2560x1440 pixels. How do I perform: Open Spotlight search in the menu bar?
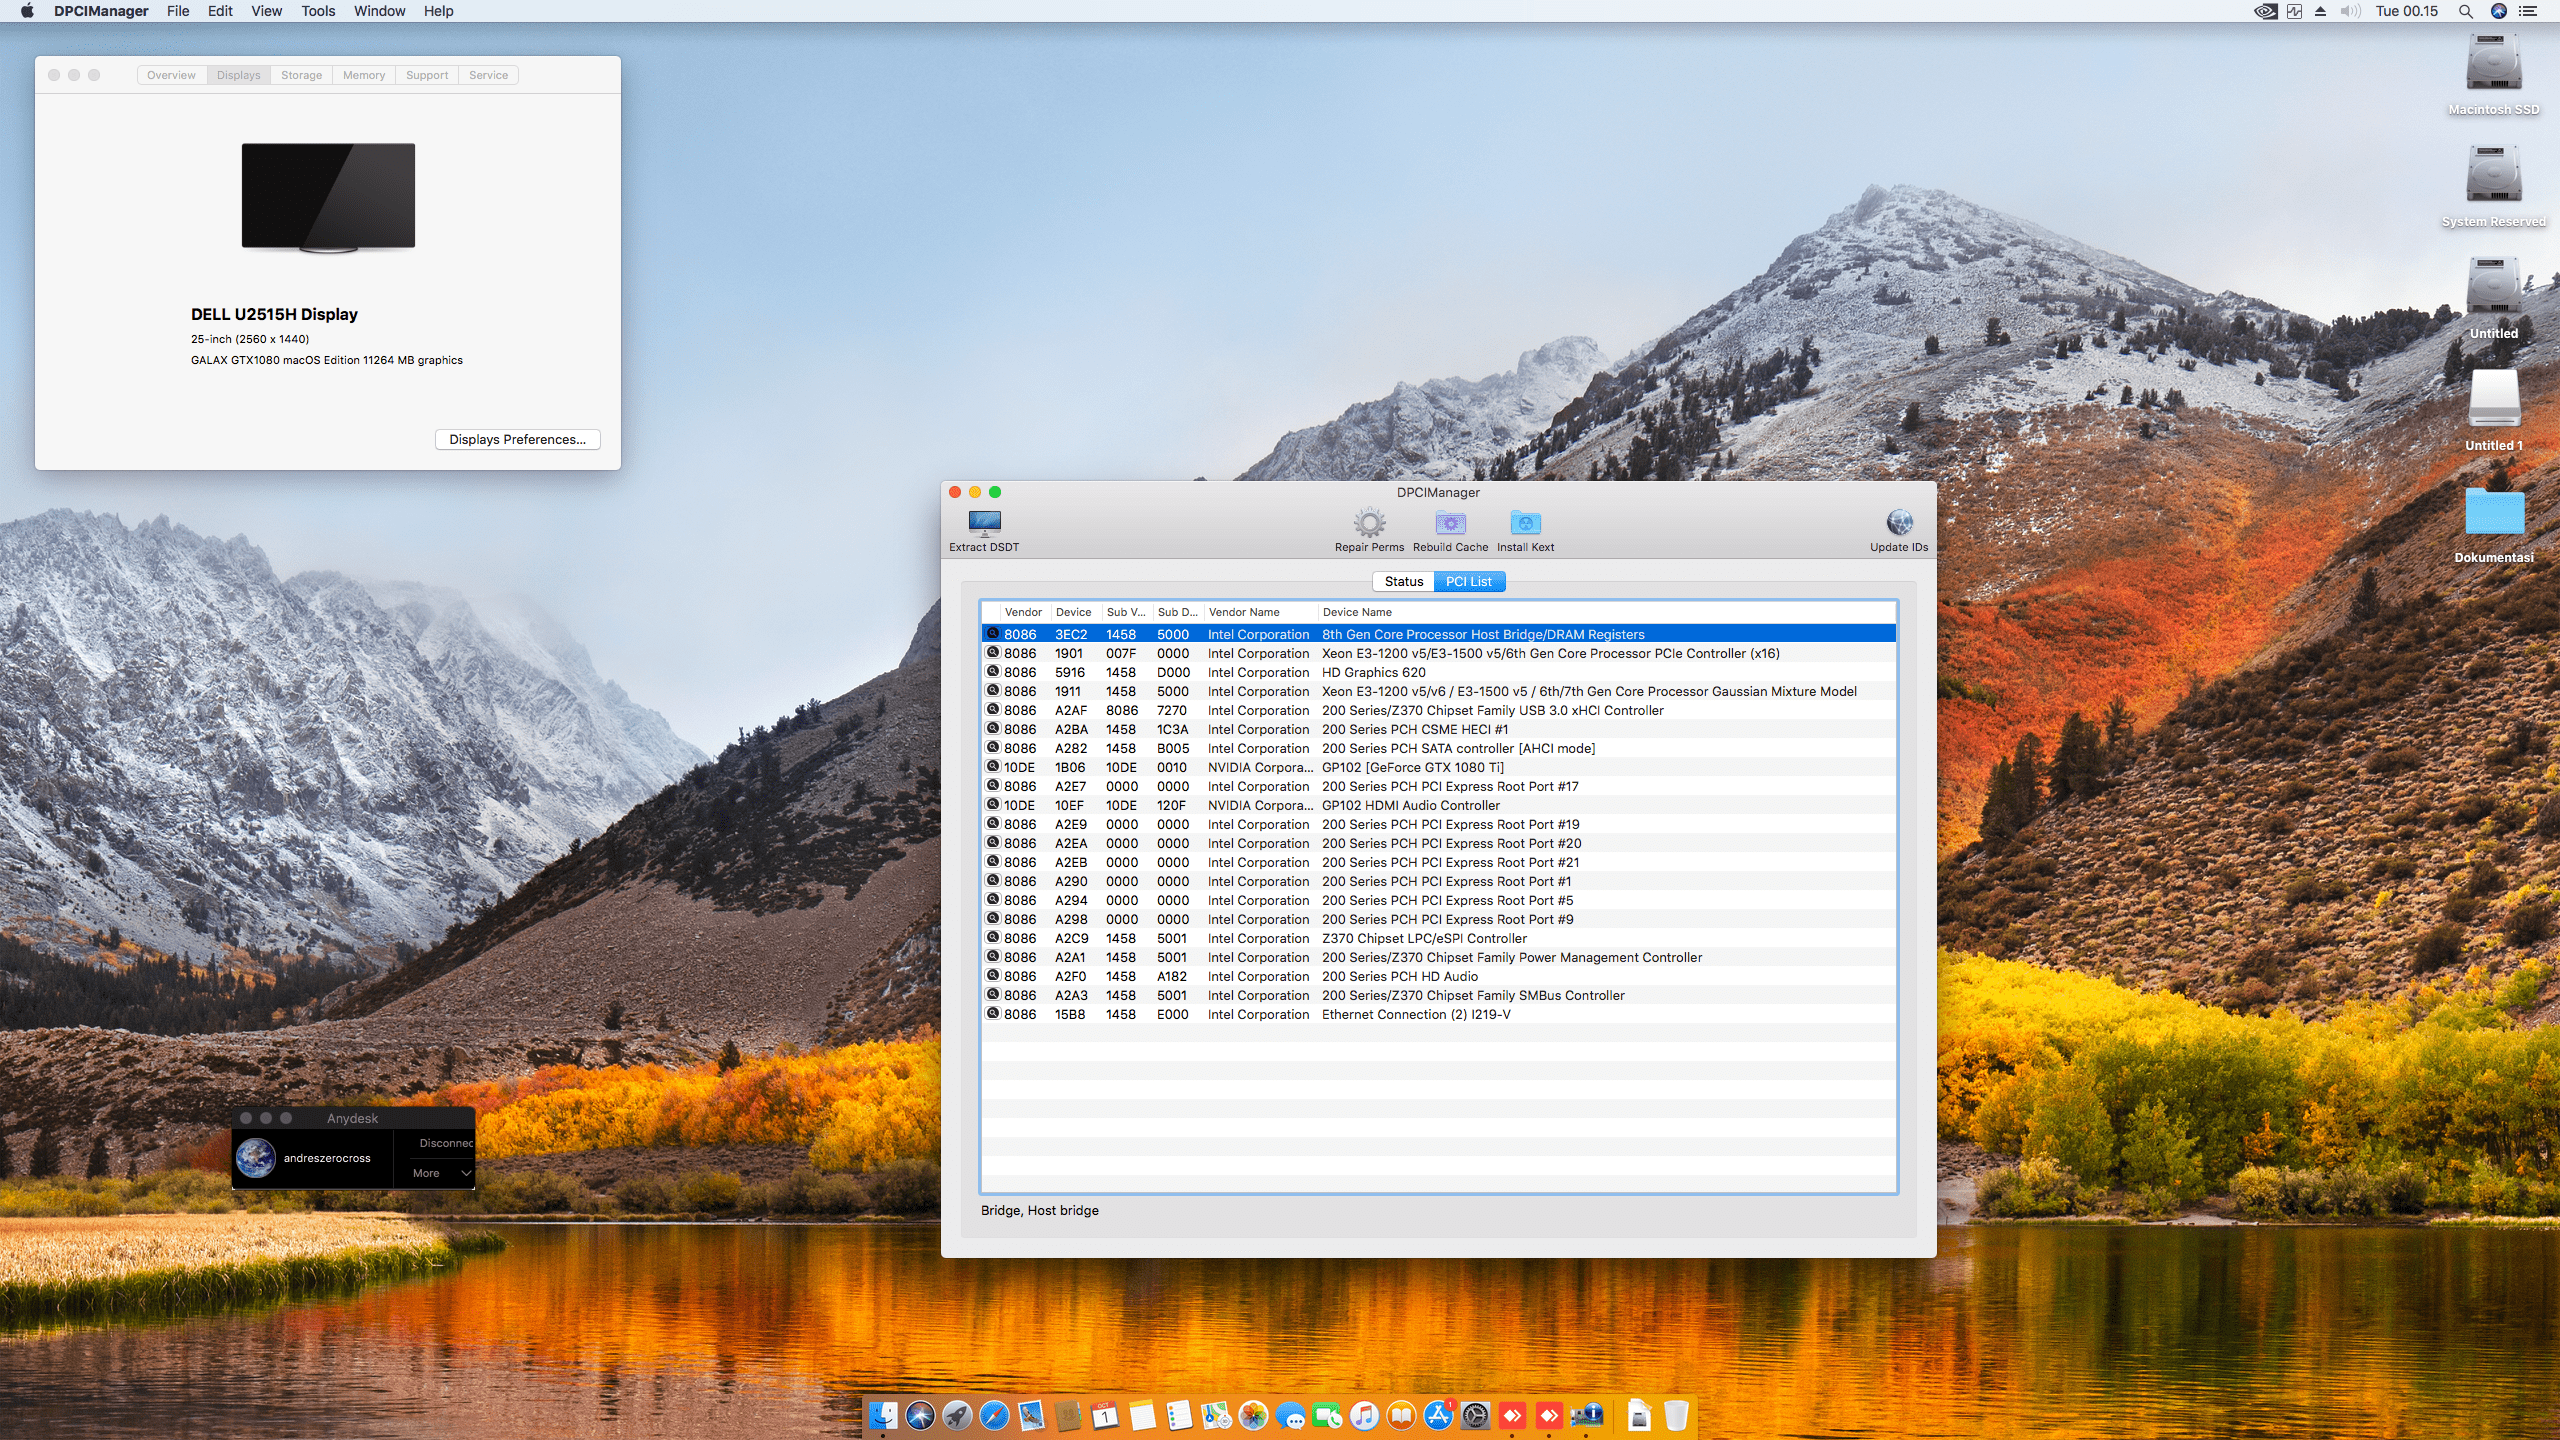(x=2466, y=11)
